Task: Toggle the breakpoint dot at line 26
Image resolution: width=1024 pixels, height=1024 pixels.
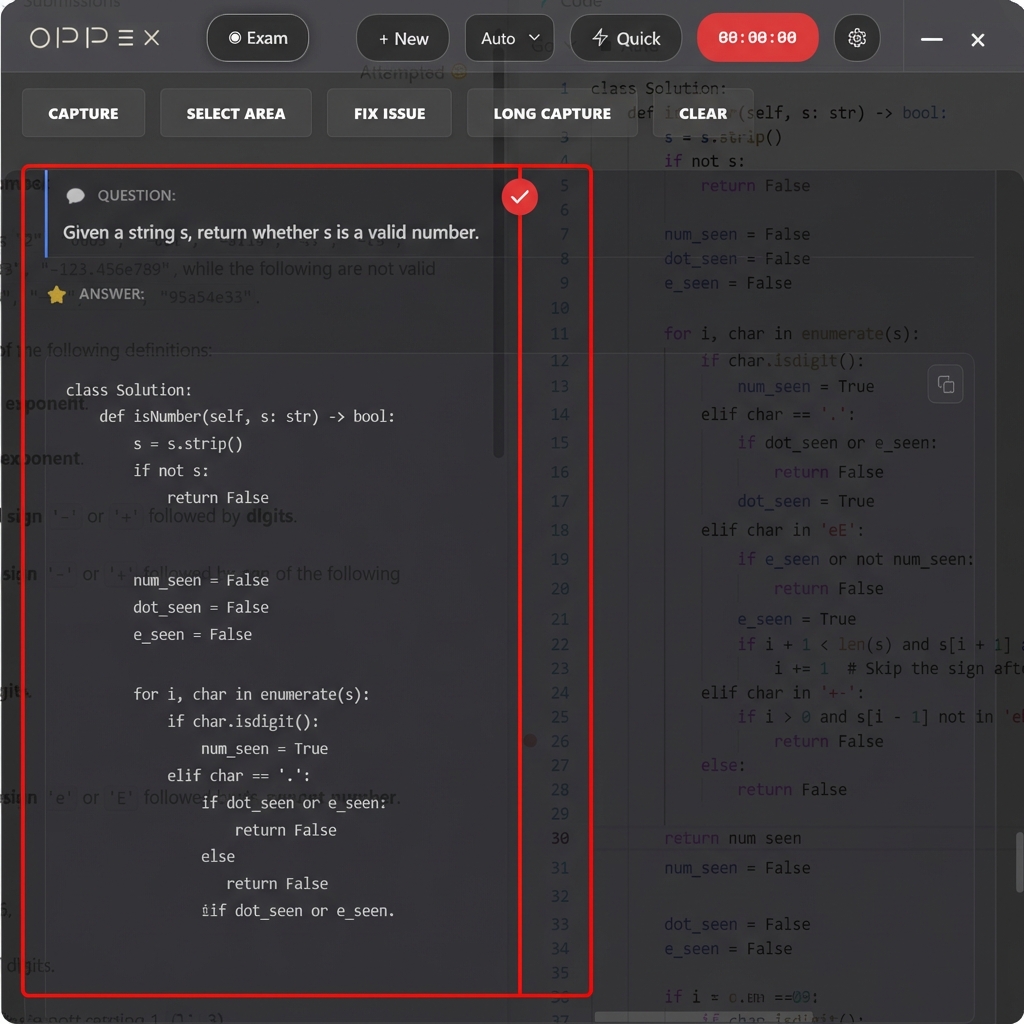Action: pyautogui.click(x=530, y=741)
